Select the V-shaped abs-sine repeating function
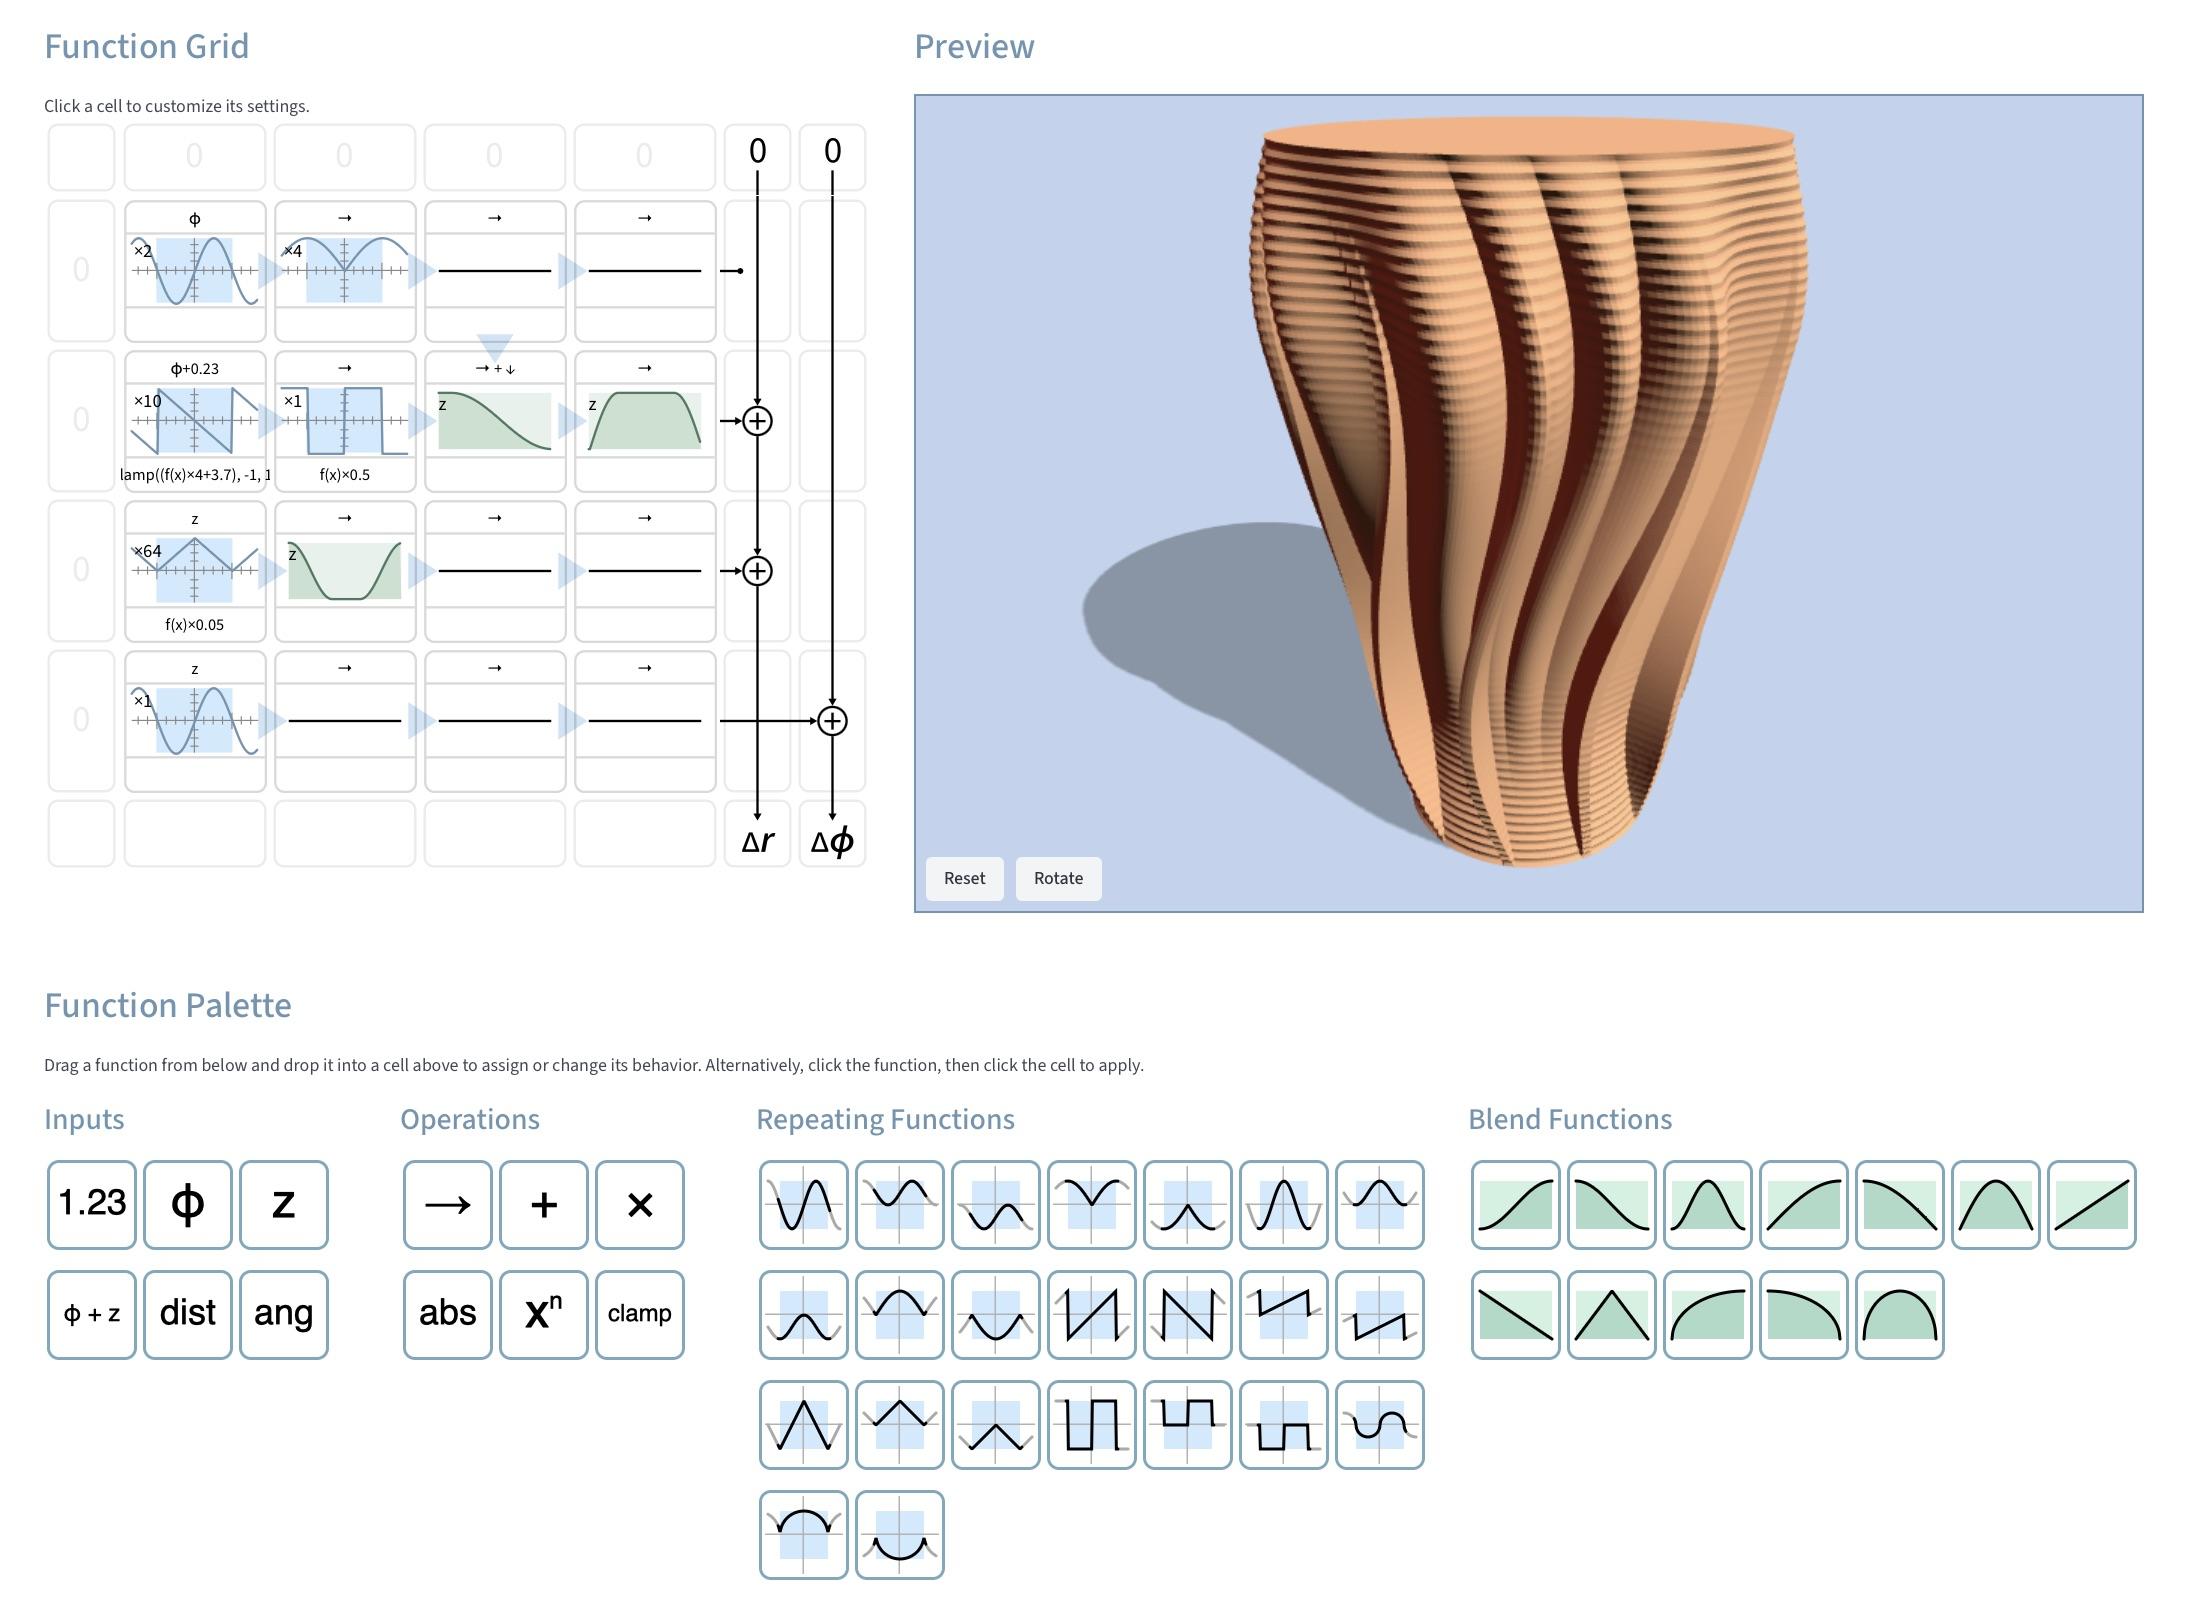The width and height of the screenshot is (2192, 1620). coord(1091,1204)
